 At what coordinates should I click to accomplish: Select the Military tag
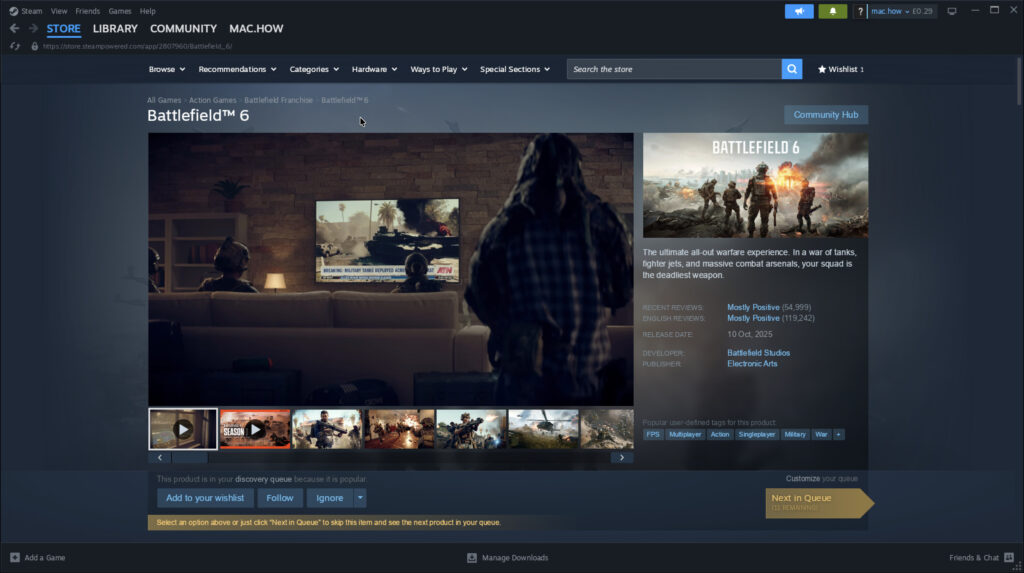tap(795, 434)
